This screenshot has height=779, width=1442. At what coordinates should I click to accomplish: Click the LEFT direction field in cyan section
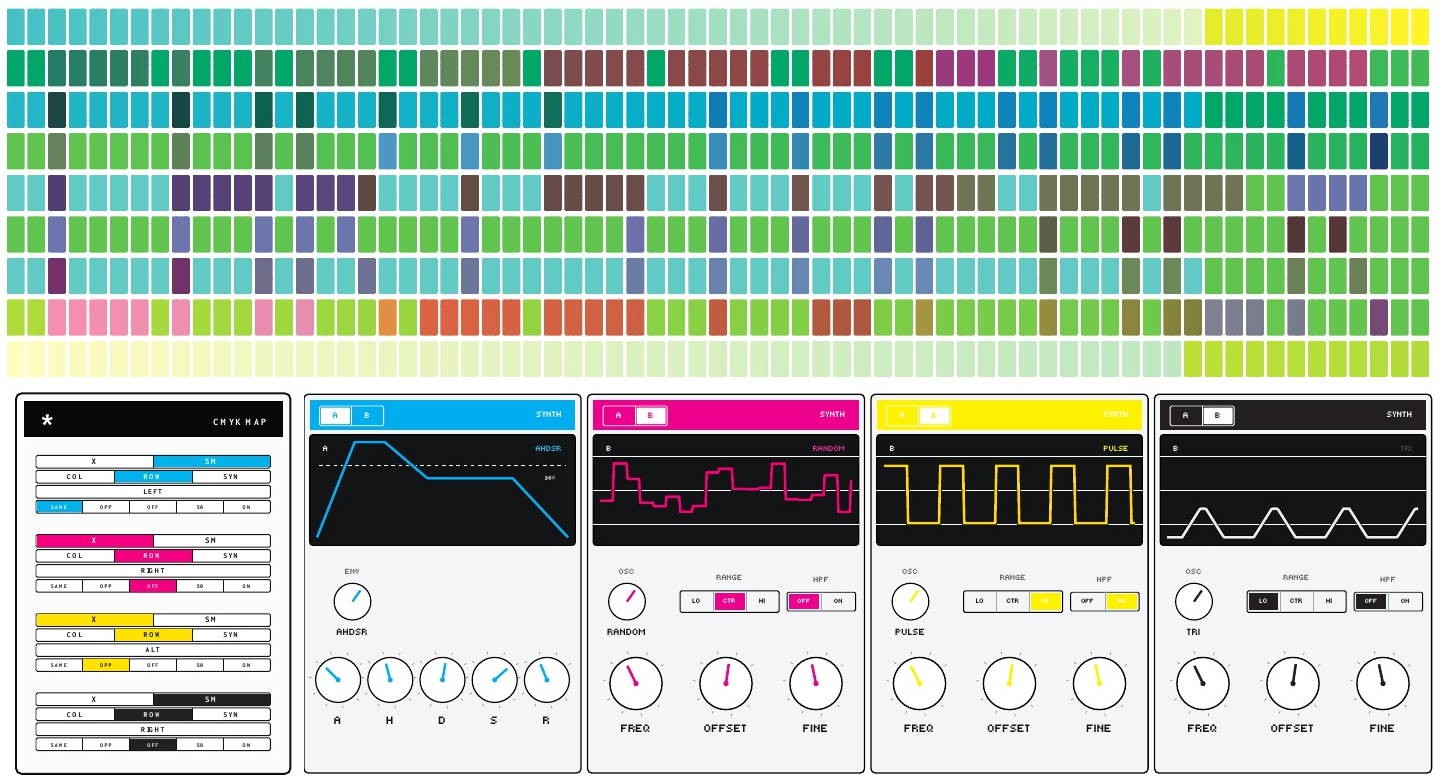click(x=153, y=492)
